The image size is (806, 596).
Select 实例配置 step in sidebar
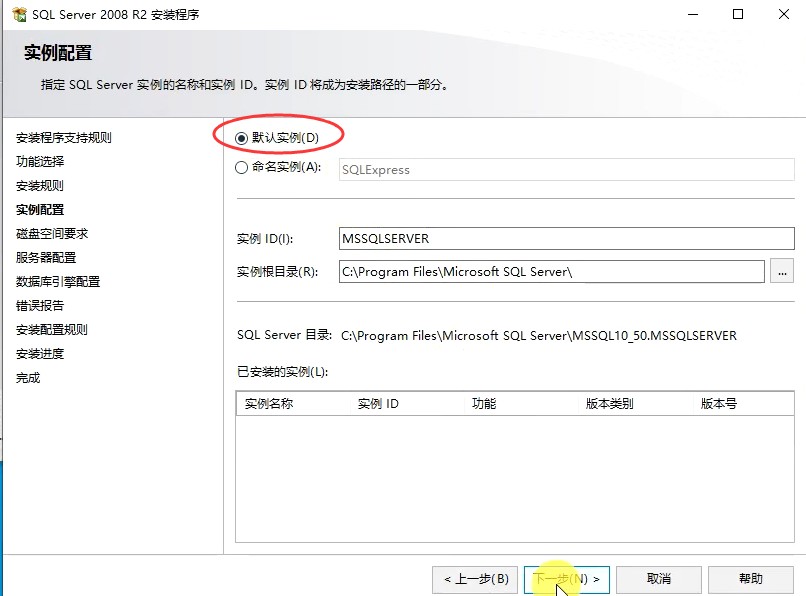40,210
